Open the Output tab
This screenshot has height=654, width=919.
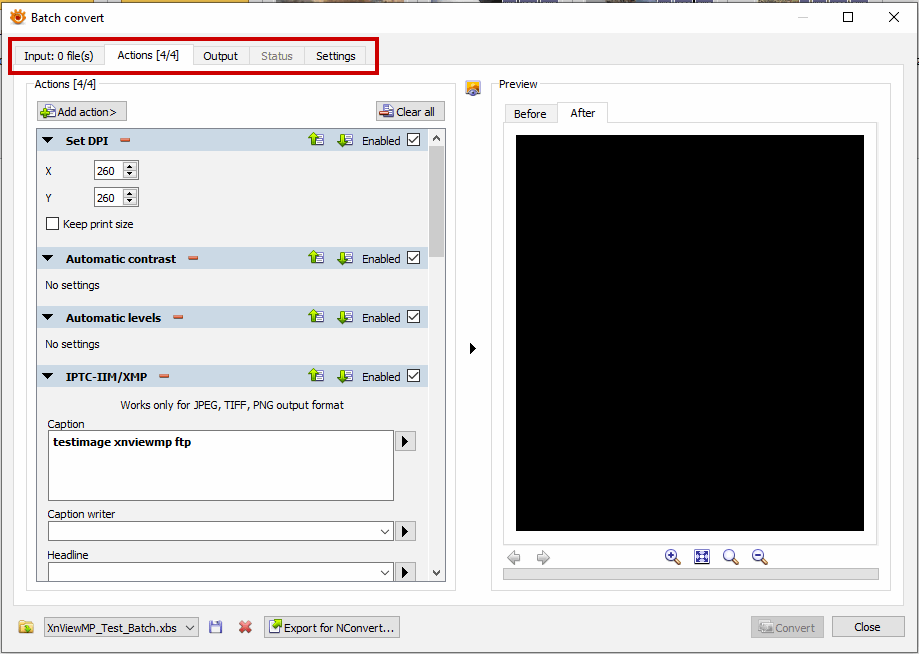point(220,56)
